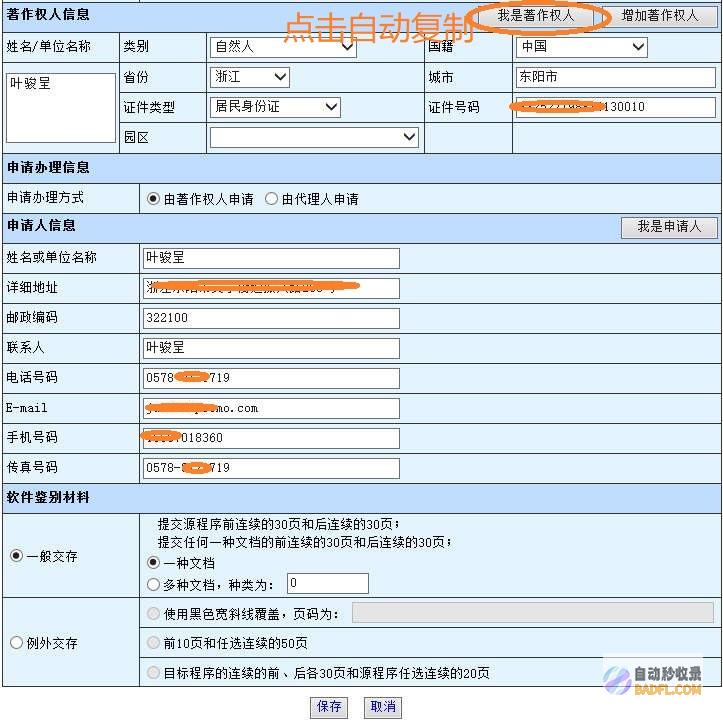The height and width of the screenshot is (723, 723).
Task: Select 由代理人申请 radio option
Action: 272,199
